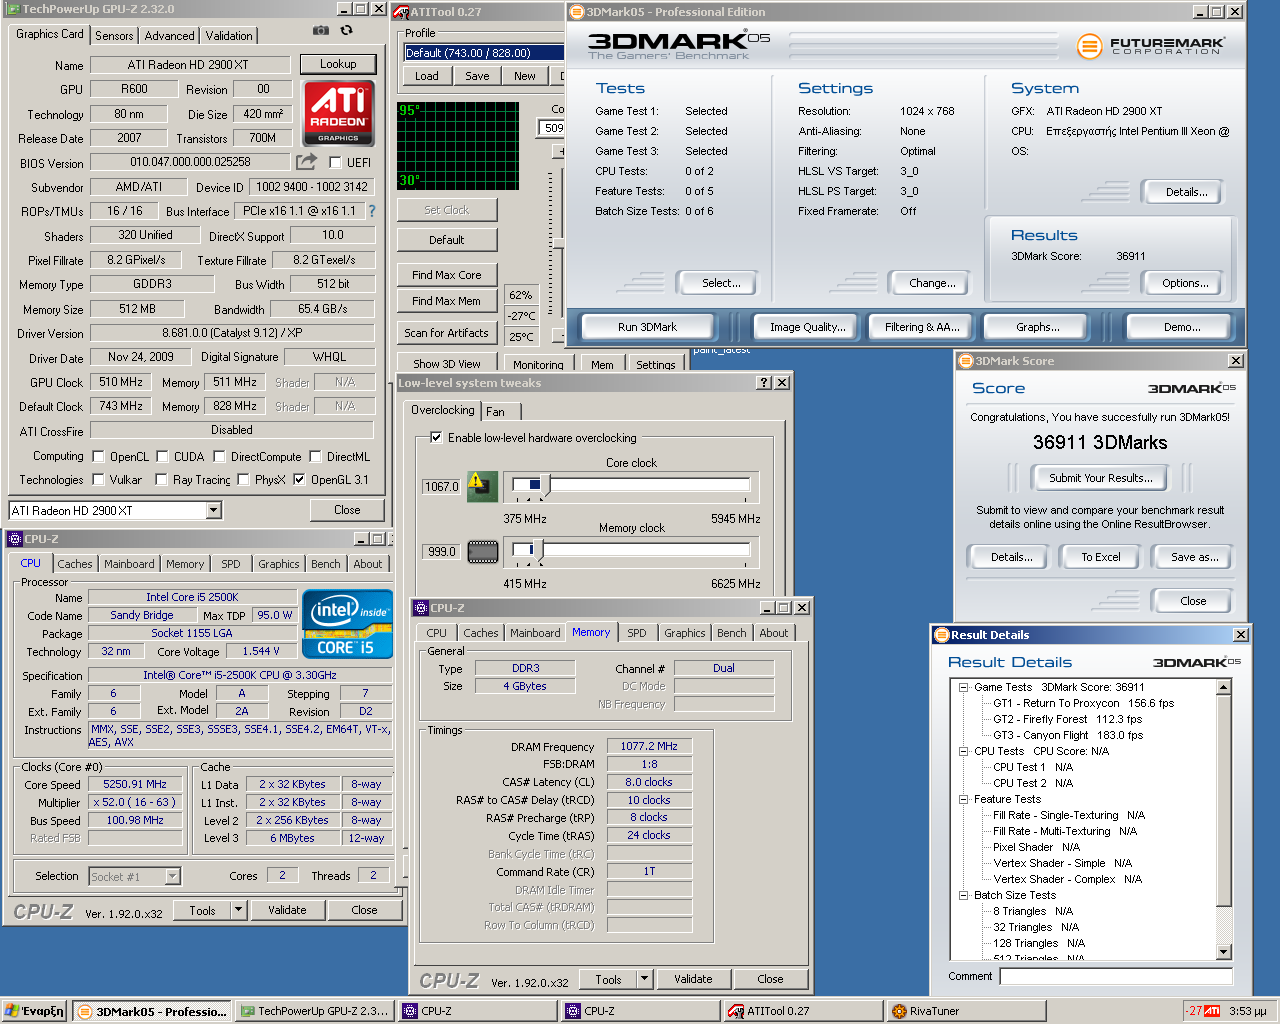
Task: Click the Intel Core i5 logo in CPU-Z
Action: (x=346, y=624)
